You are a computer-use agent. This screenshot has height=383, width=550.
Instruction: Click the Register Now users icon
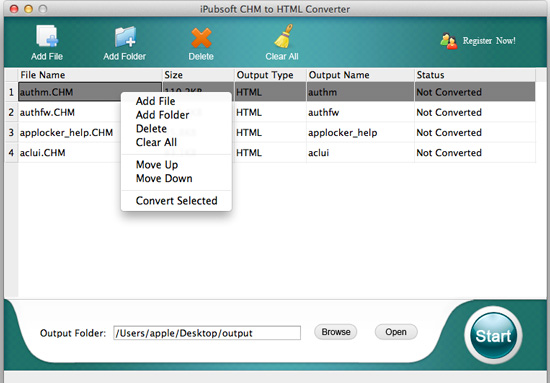point(449,41)
